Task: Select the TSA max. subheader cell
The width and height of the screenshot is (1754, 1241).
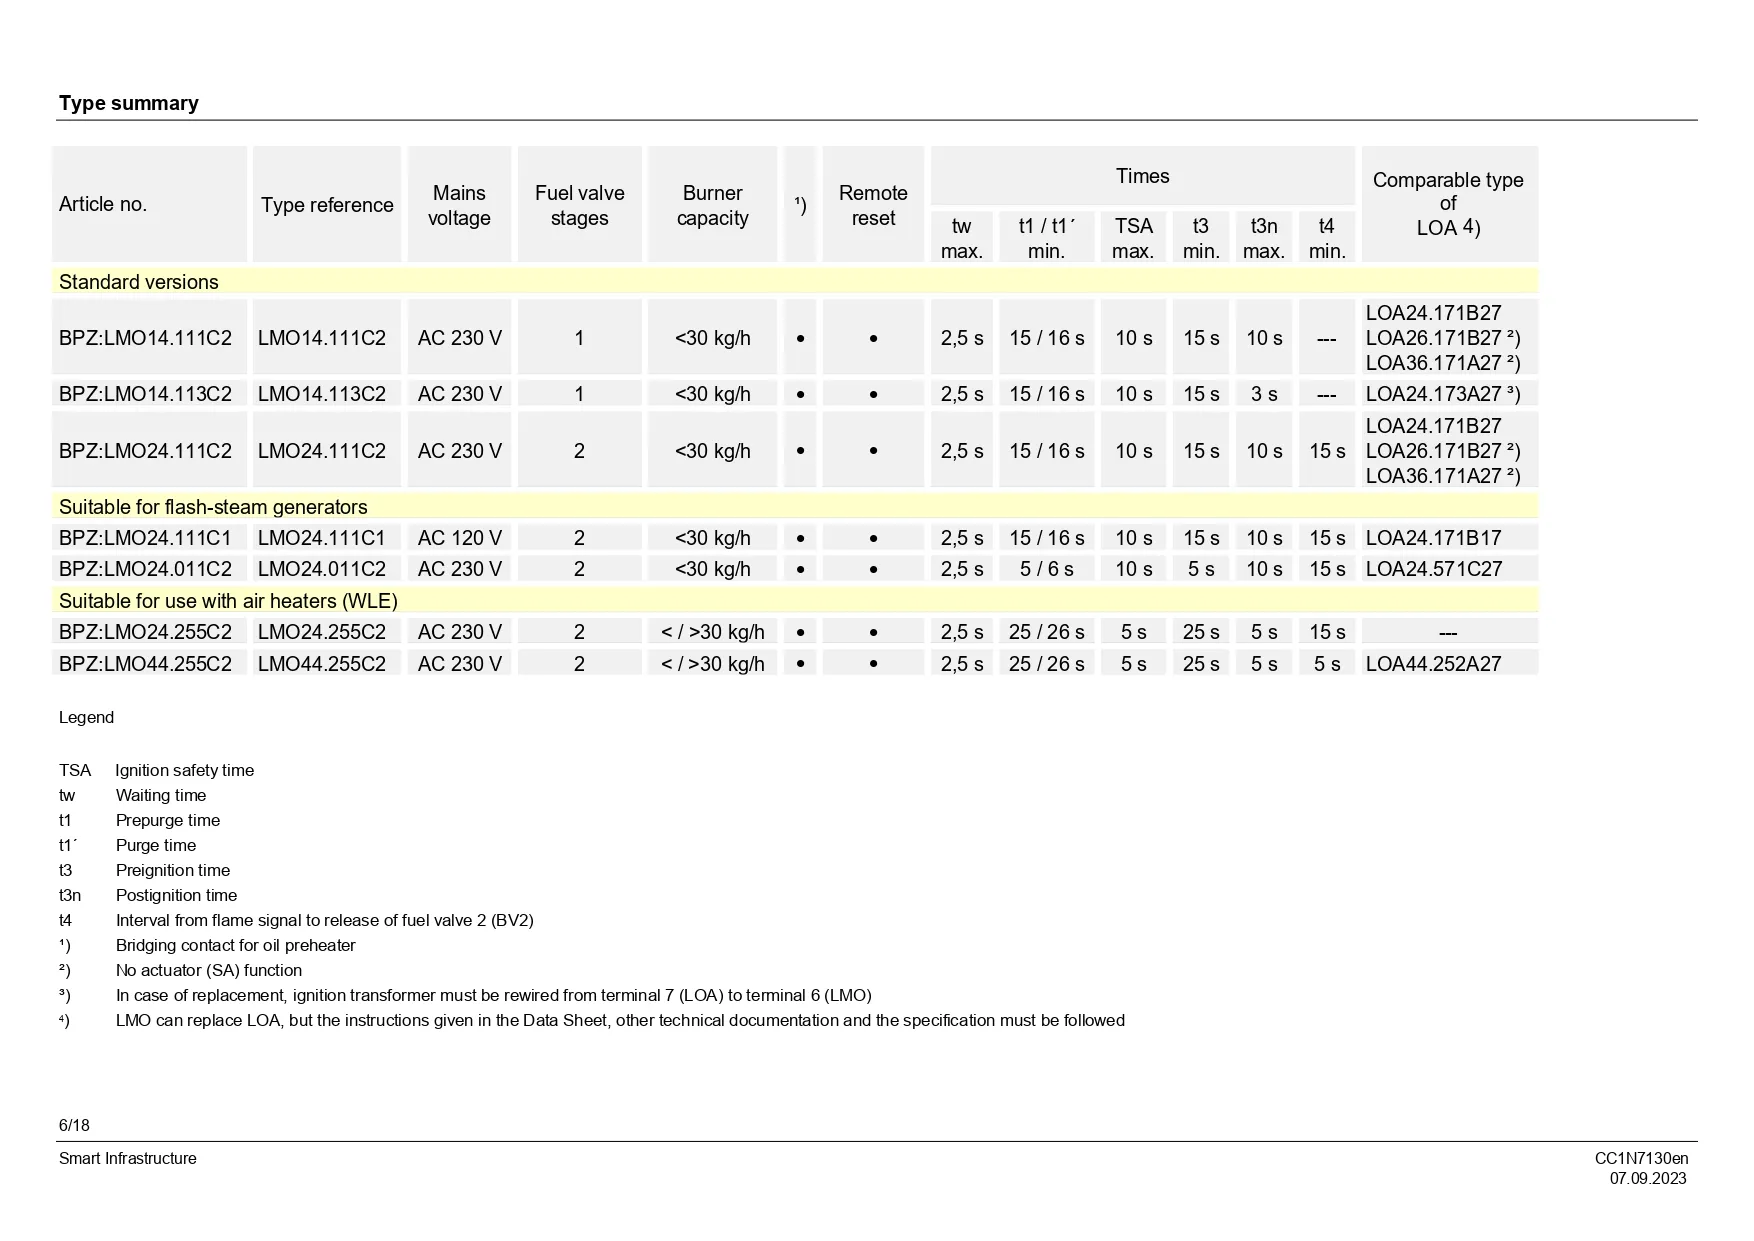Action: [1133, 238]
